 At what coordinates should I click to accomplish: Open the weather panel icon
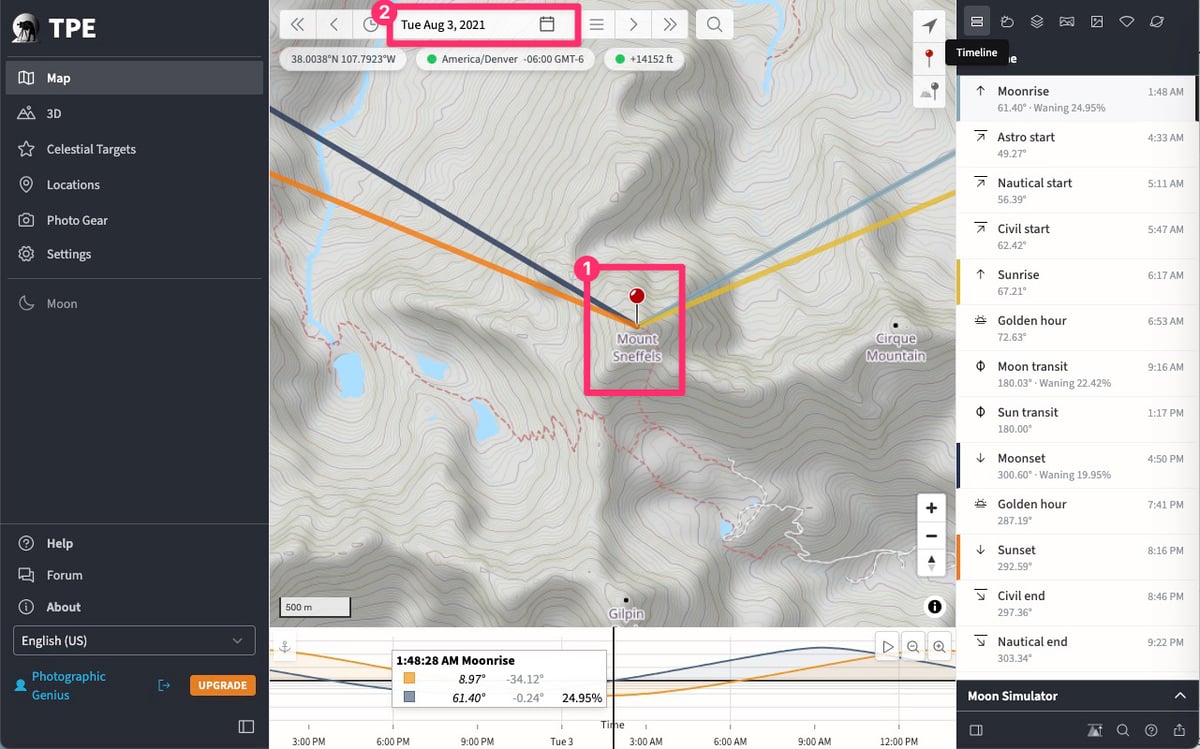(1007, 21)
